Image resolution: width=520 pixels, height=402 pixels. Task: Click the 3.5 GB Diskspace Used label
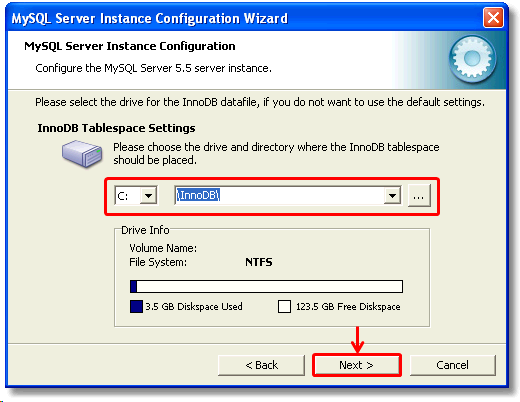tap(194, 306)
